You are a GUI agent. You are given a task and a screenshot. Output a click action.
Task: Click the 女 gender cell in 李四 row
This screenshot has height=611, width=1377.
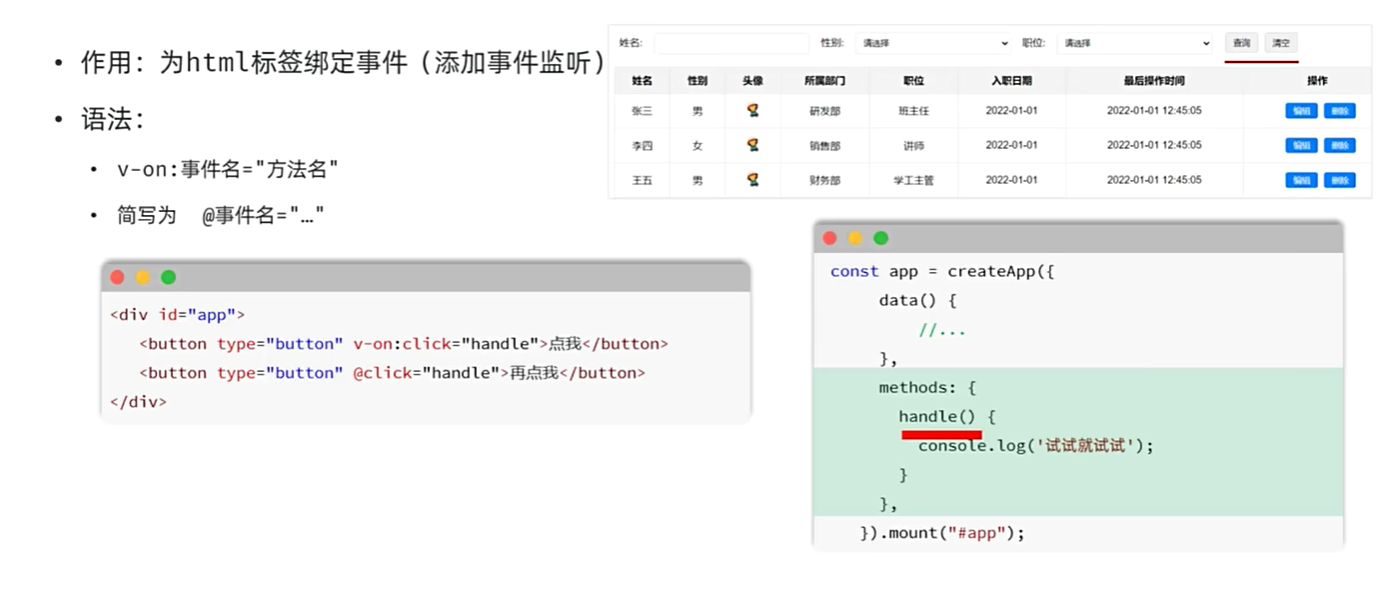697,146
